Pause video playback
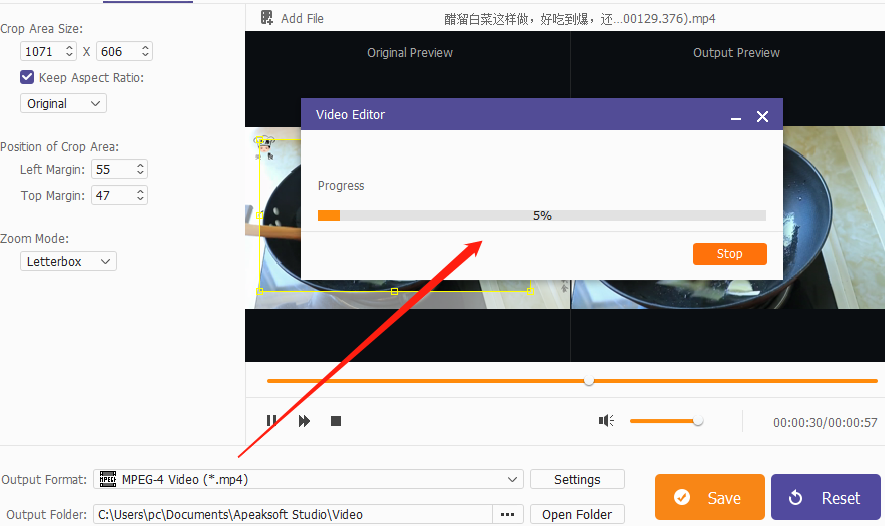 pos(271,421)
